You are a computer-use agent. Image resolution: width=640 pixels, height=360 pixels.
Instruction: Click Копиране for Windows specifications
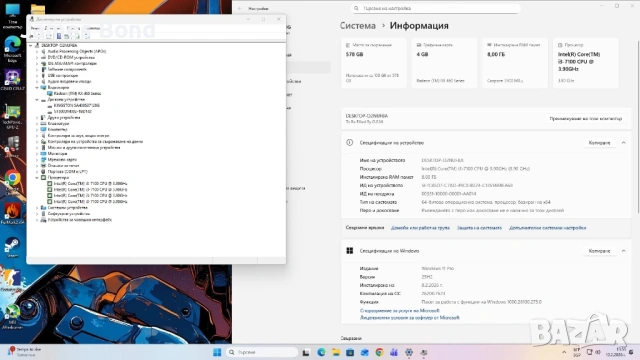tap(599, 251)
